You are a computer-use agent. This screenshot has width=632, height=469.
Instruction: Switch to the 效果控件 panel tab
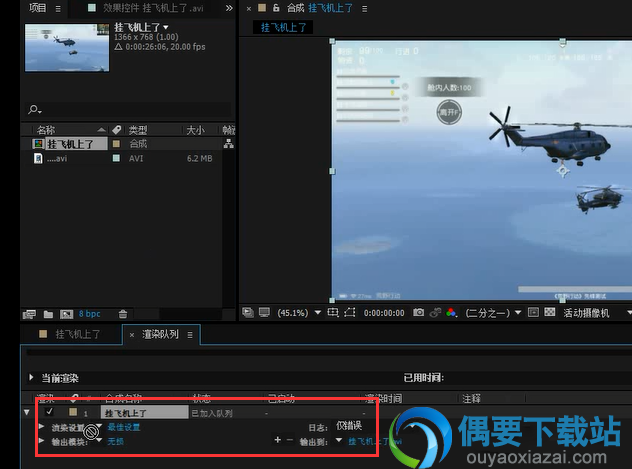pyautogui.click(x=153, y=8)
